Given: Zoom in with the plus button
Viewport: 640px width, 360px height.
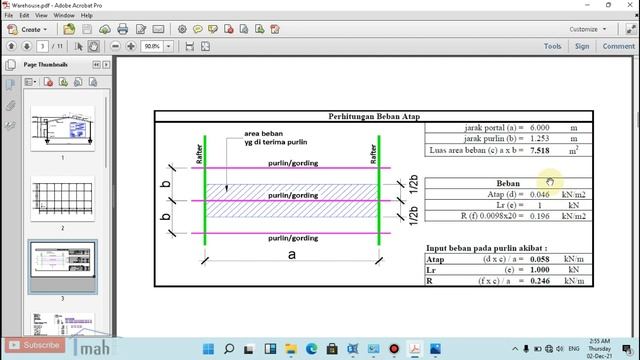Looking at the screenshot, I should [x=131, y=46].
